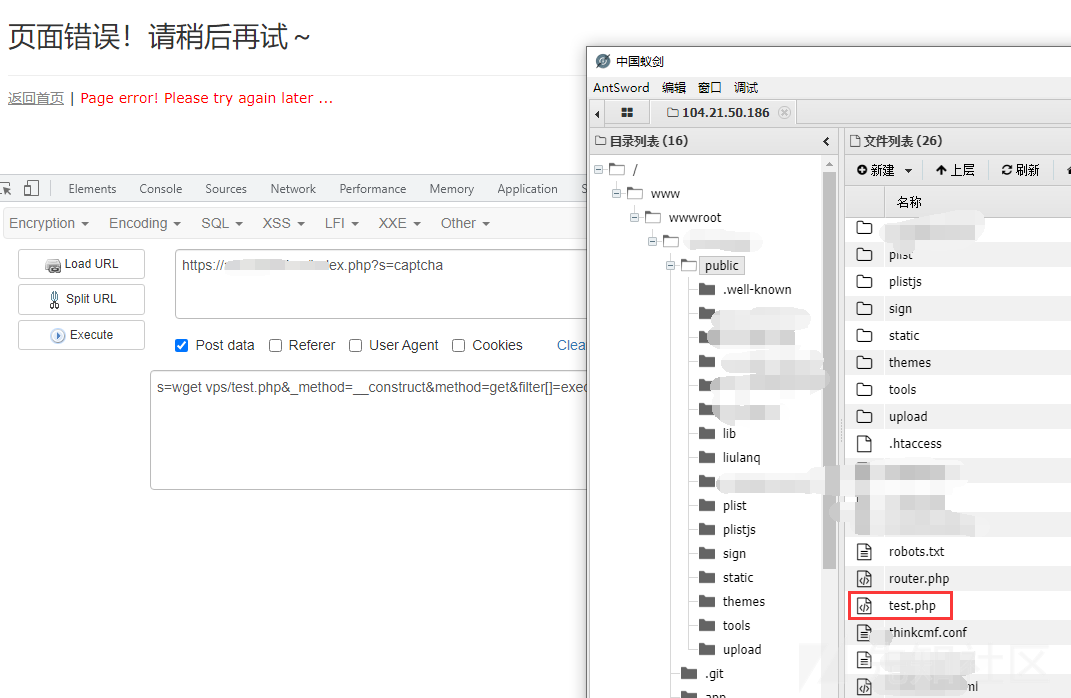This screenshot has width=1071, height=698.
Task: Click the 返回首页 link
Action: (x=36, y=98)
